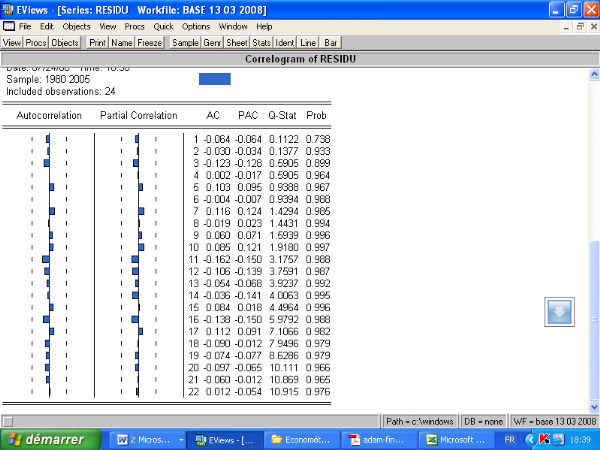Image resolution: width=600 pixels, height=450 pixels.
Task: Open the démarrer Start button
Action: [x=51, y=440]
